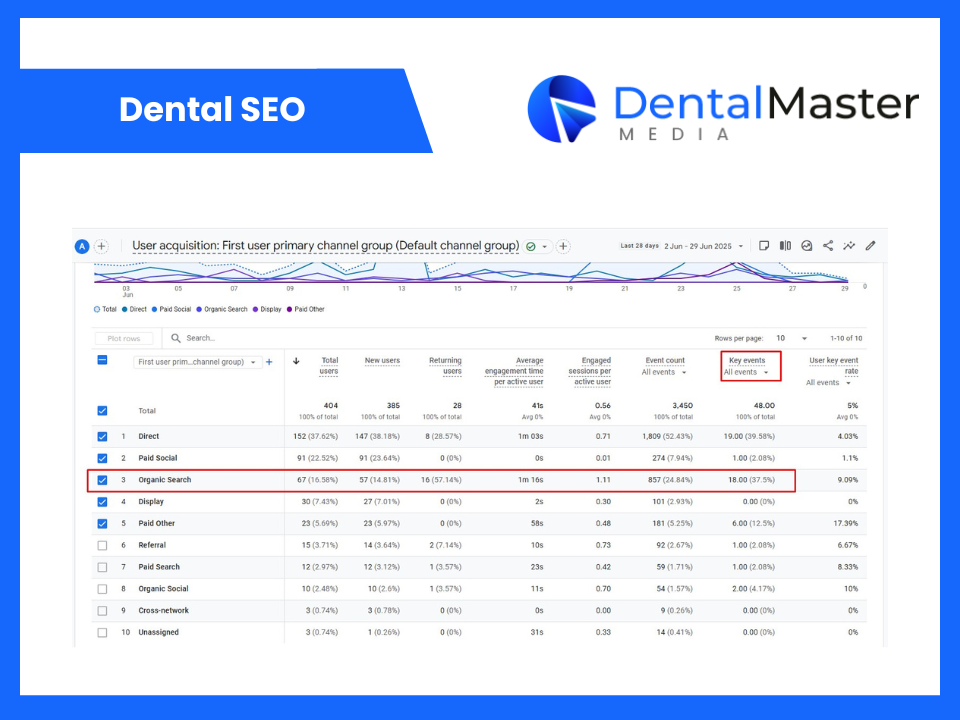Open the dropdown arrow next to the green checkmark
This screenshot has height=720, width=960.
point(544,247)
